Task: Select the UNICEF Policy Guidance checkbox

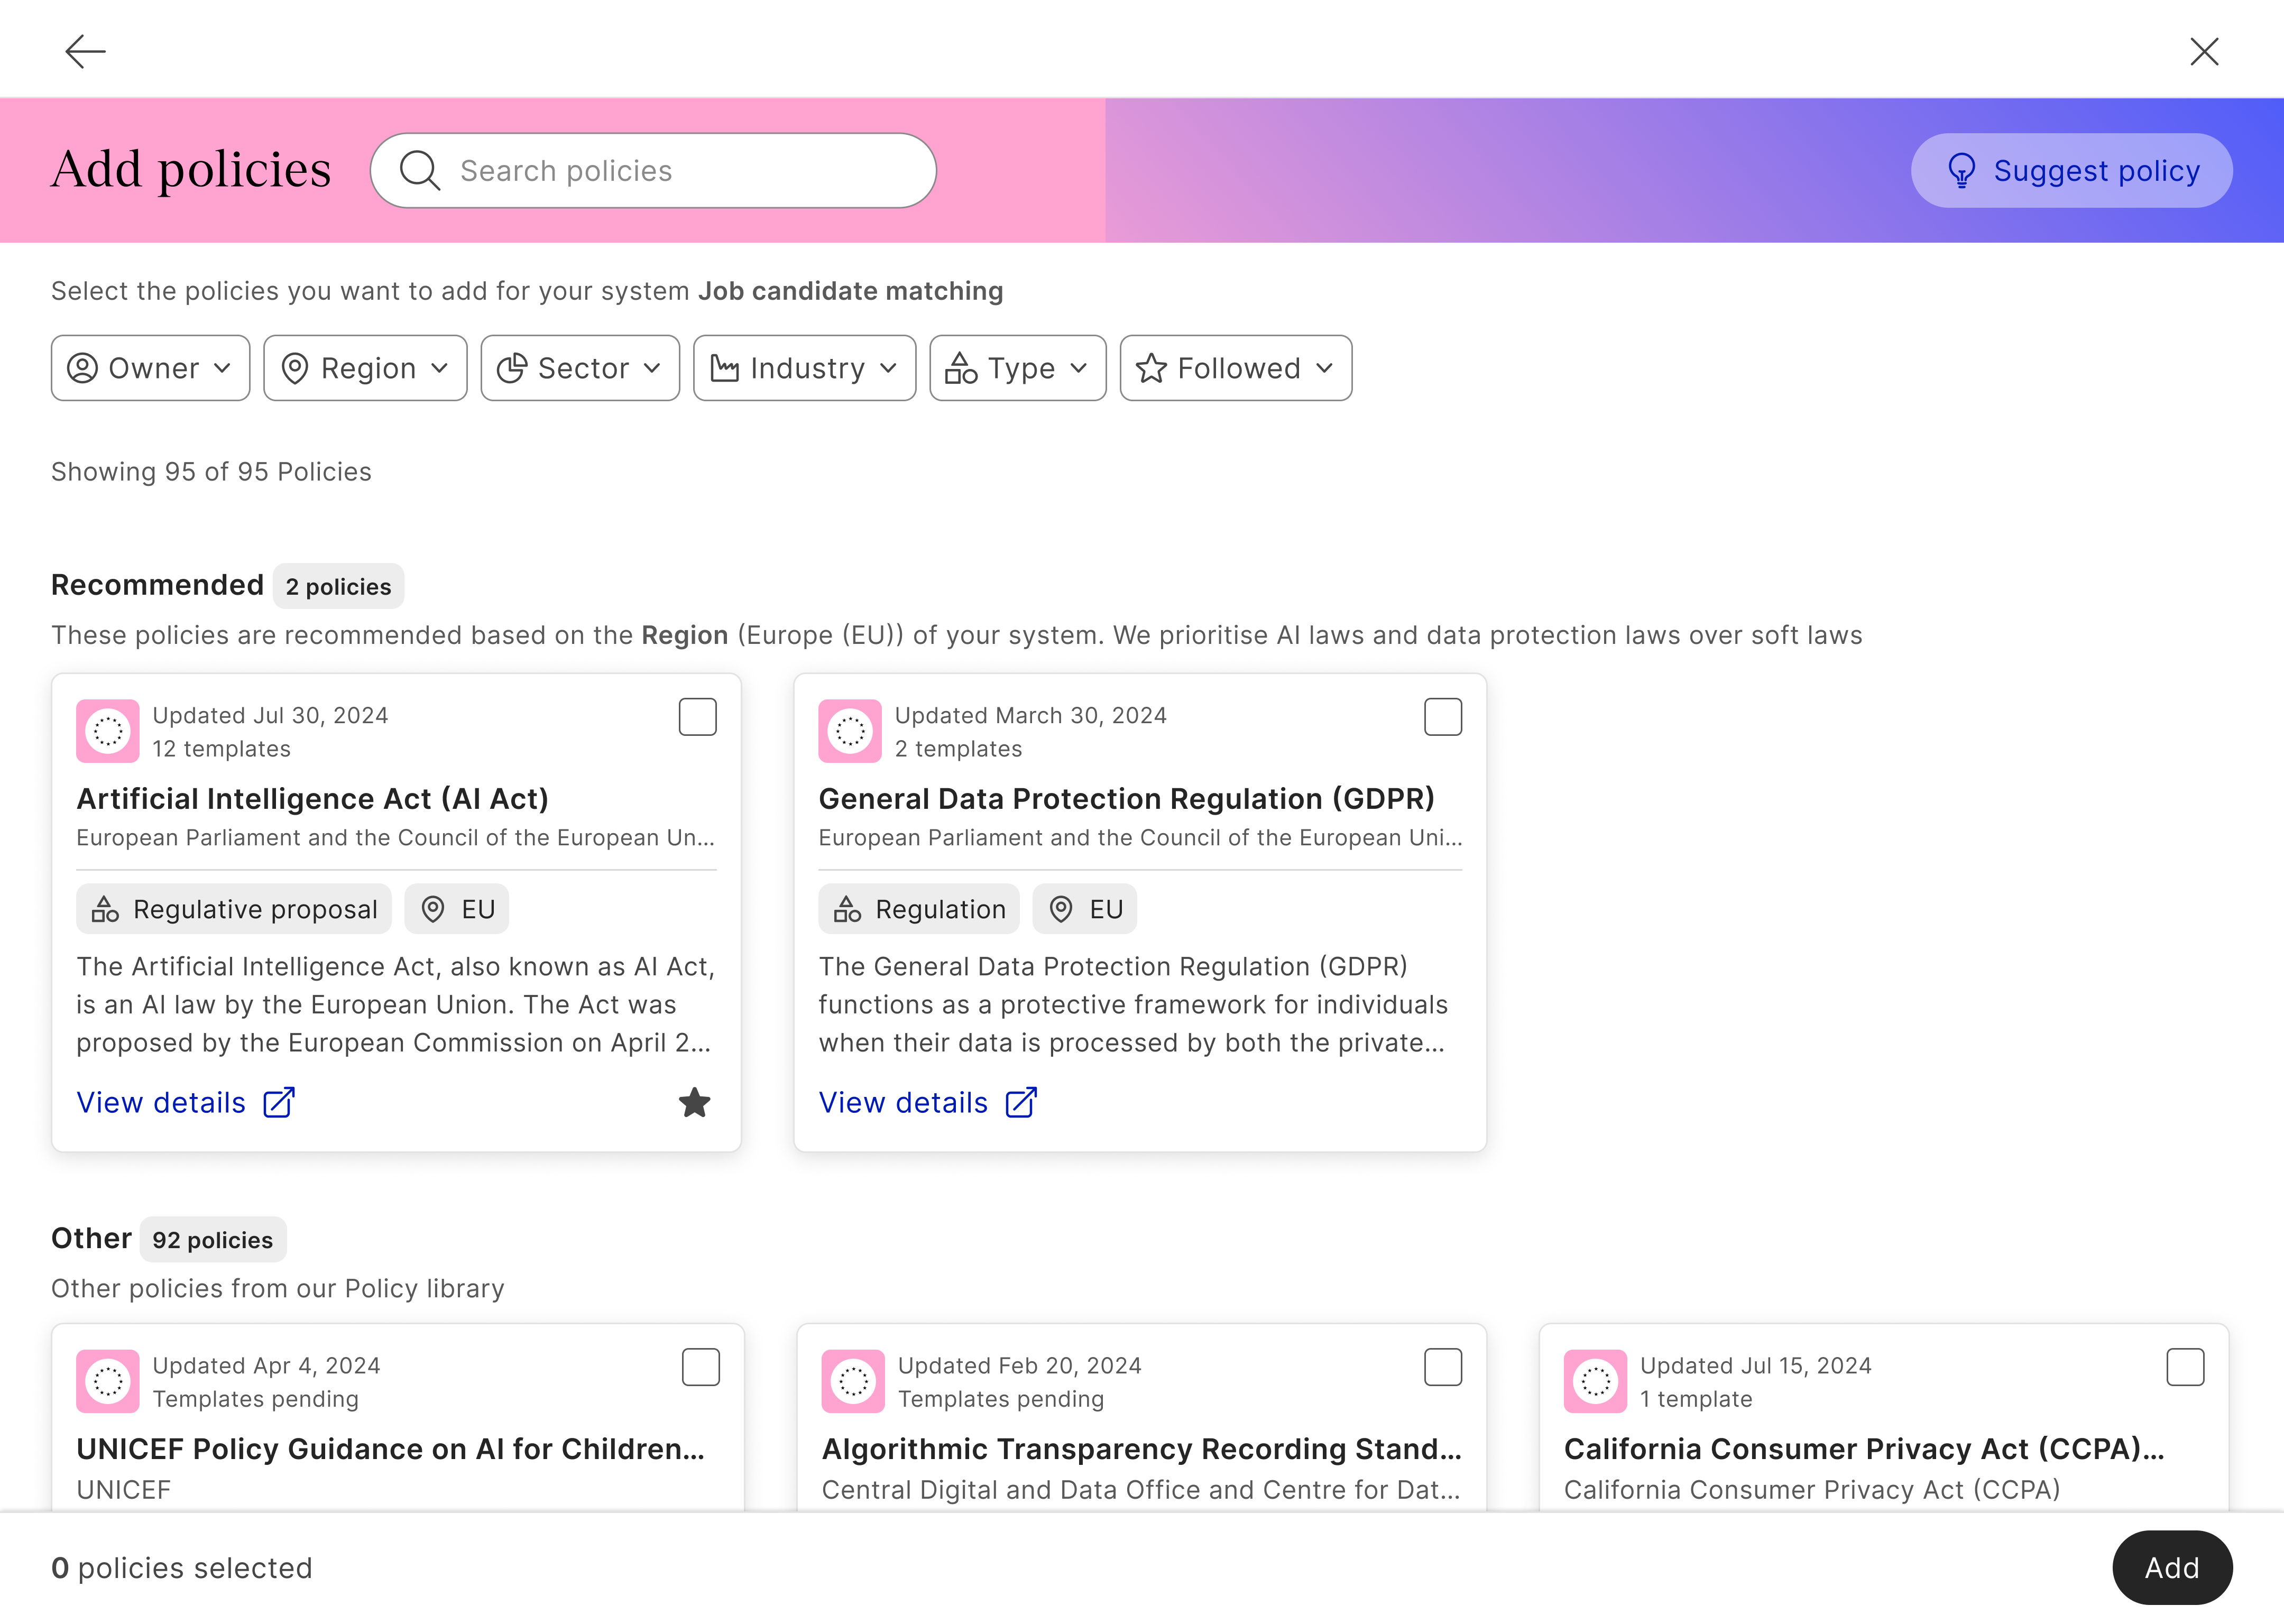Action: coord(700,1367)
